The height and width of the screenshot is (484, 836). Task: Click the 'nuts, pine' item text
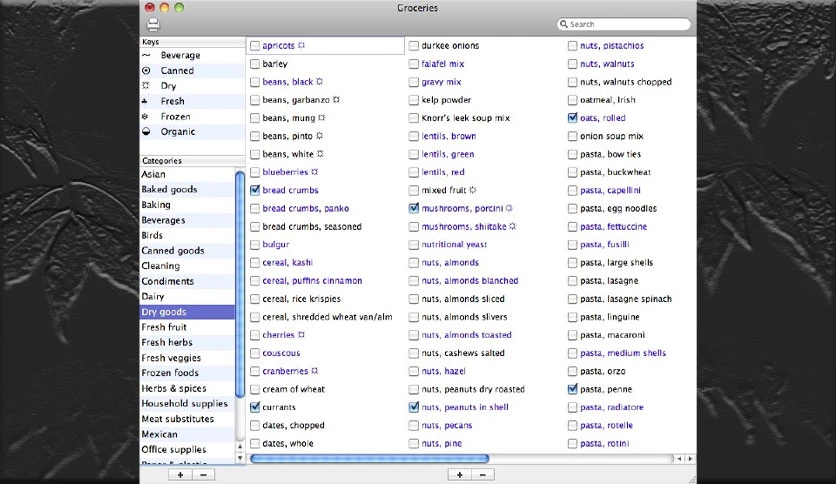coord(441,443)
